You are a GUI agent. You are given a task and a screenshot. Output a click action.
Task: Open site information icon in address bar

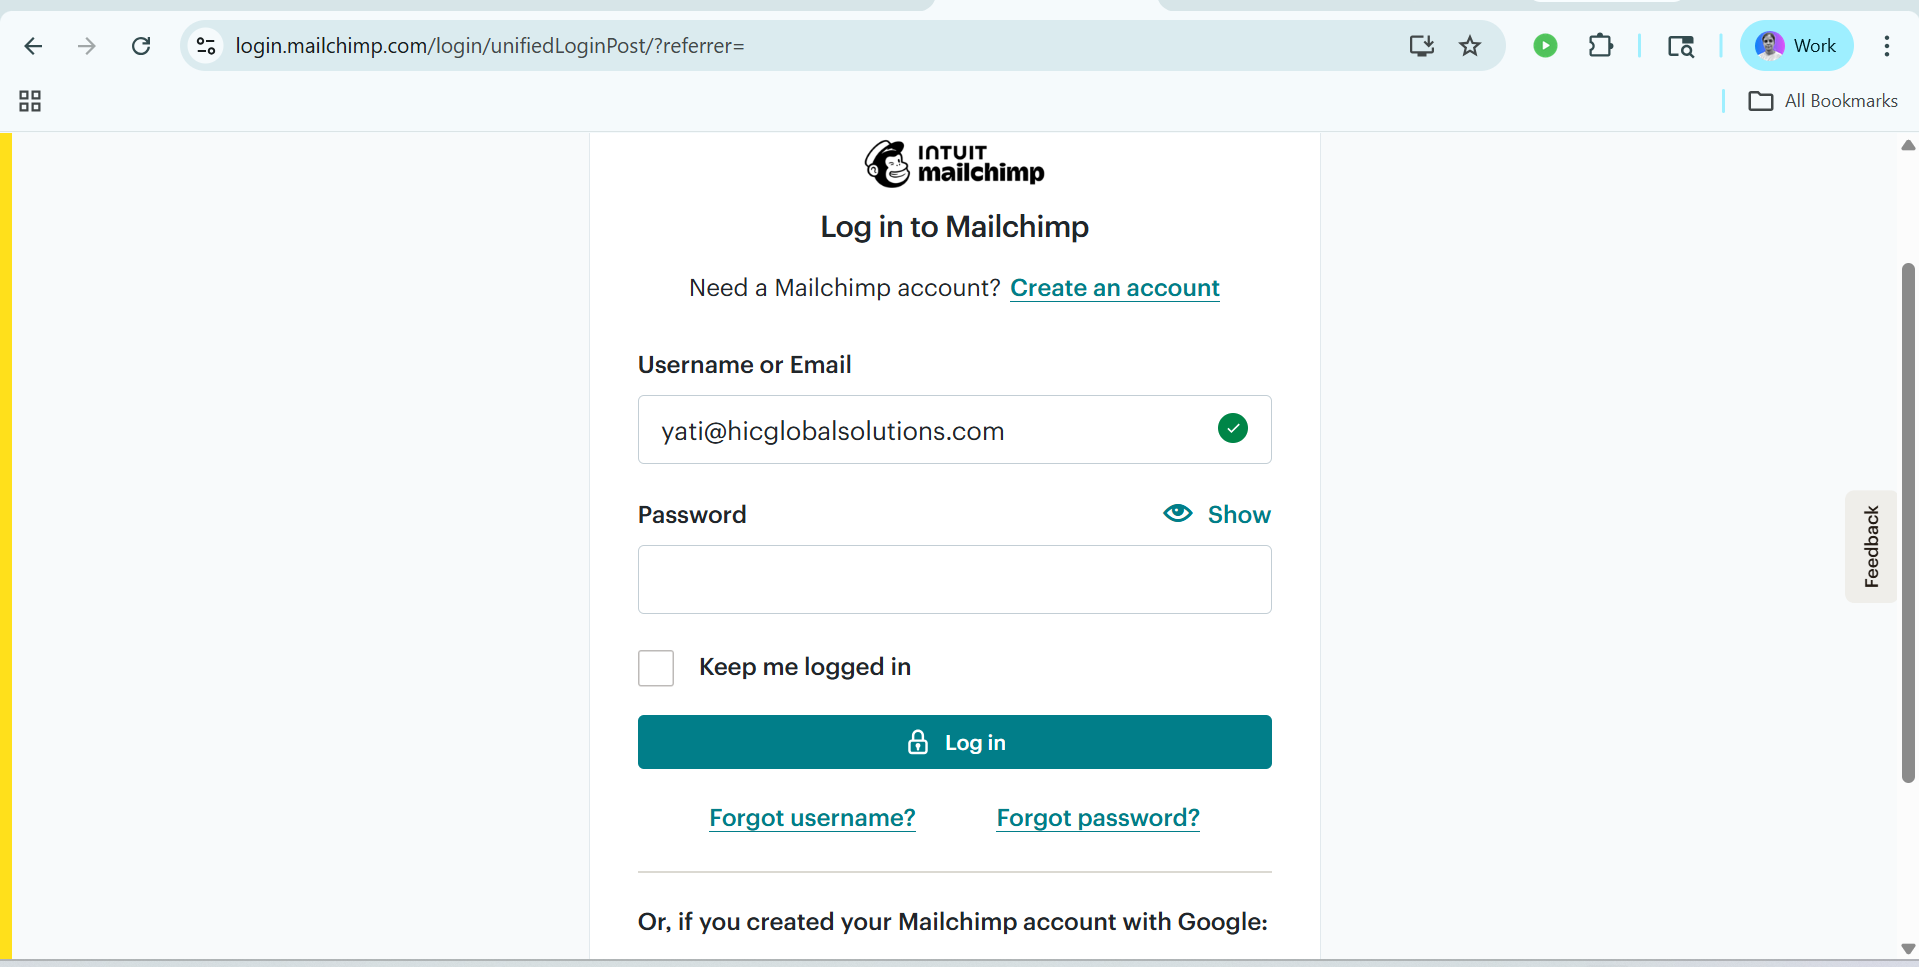(206, 46)
